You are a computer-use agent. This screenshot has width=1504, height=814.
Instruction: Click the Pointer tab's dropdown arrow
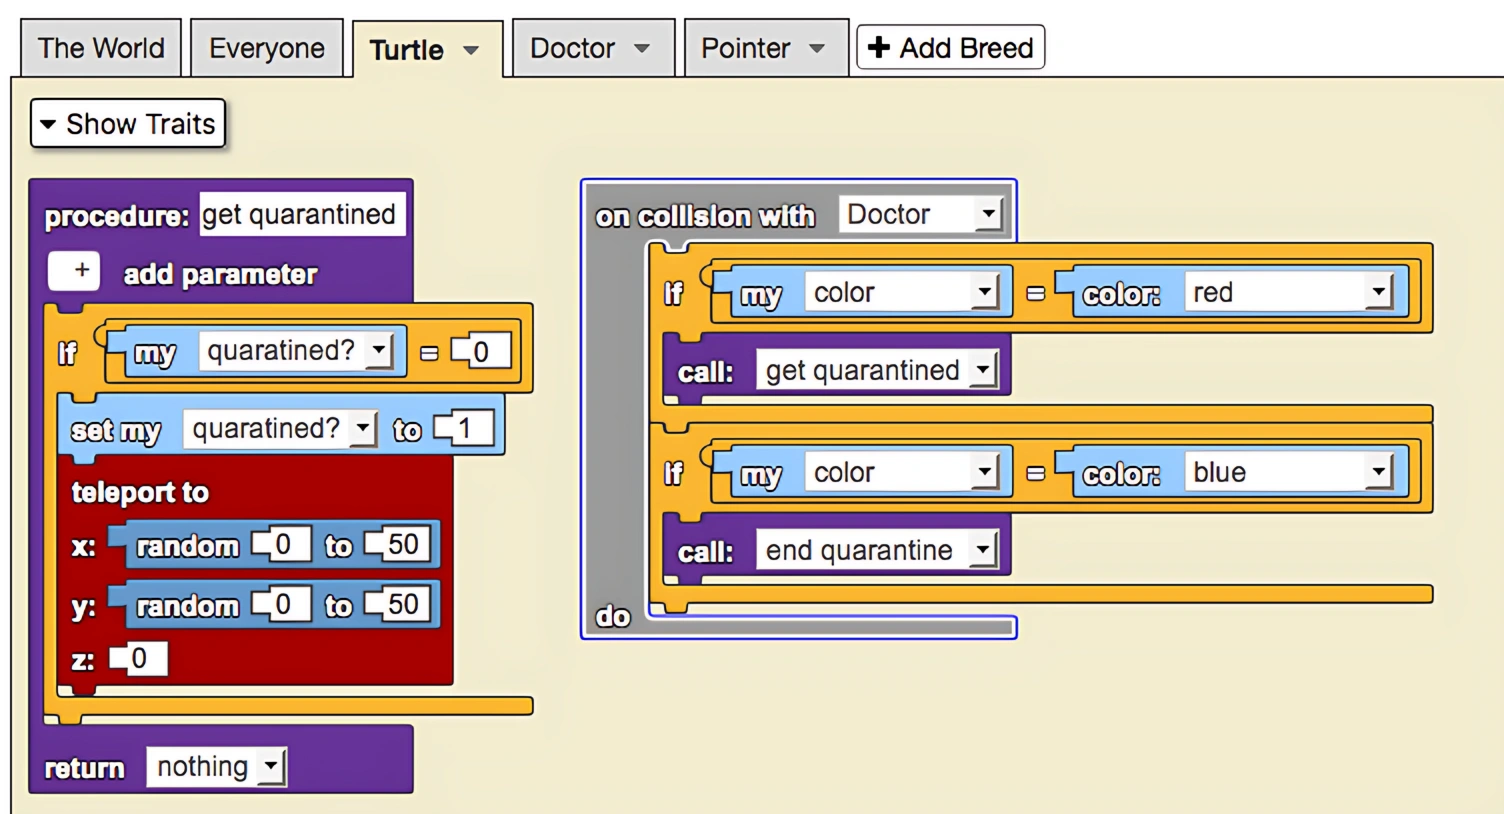point(817,48)
